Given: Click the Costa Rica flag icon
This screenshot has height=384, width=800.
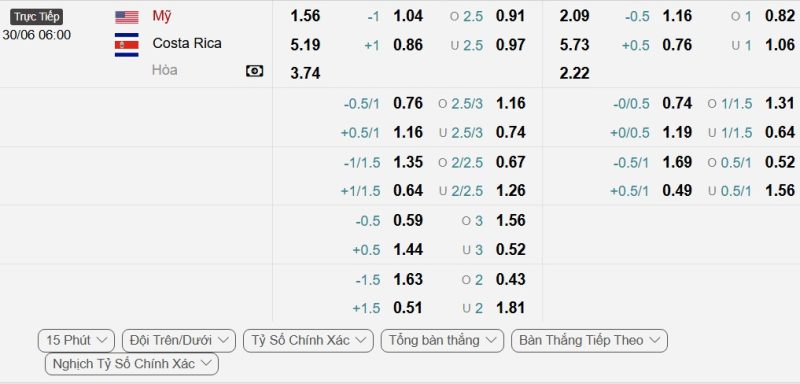Looking at the screenshot, I should tap(127, 45).
